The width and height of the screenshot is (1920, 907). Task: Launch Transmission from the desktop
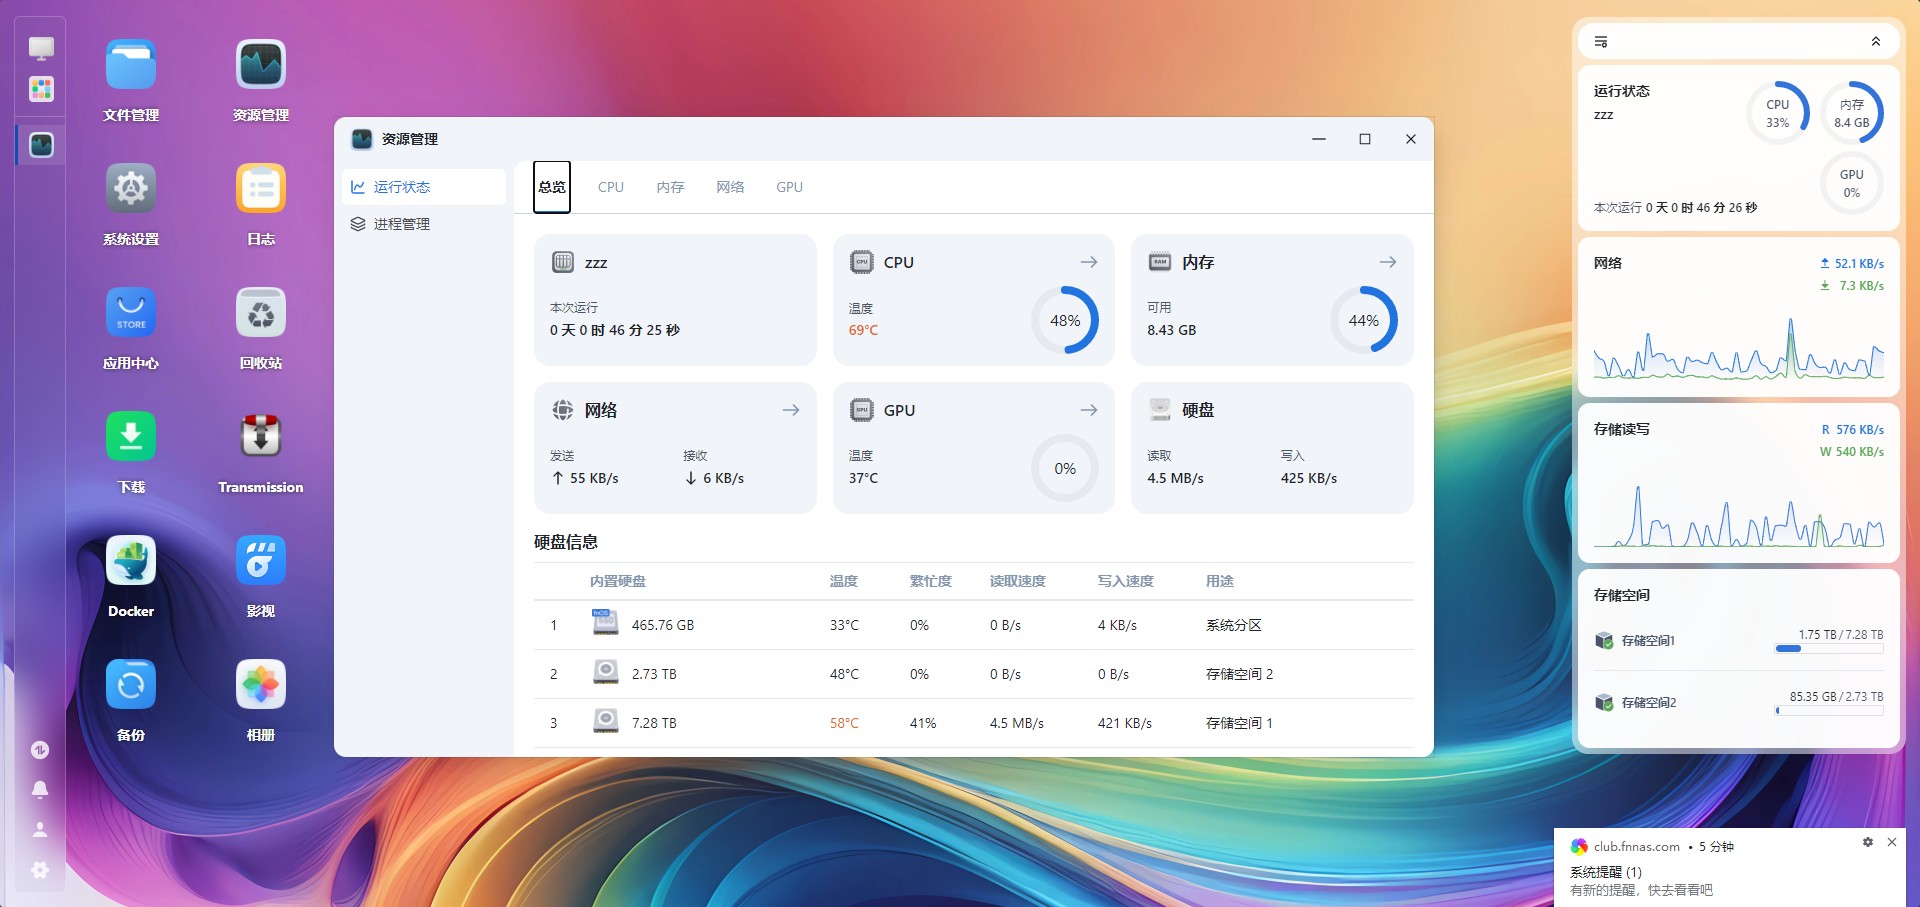(x=260, y=437)
